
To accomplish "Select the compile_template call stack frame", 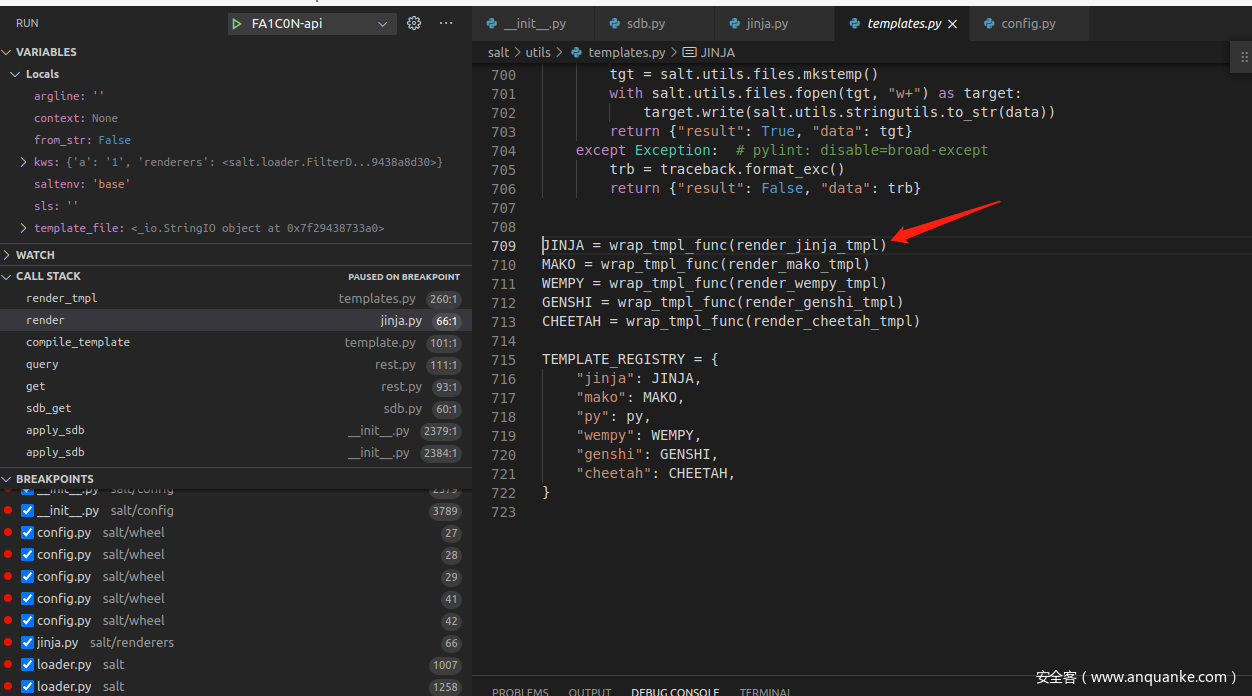I will click(x=78, y=342).
